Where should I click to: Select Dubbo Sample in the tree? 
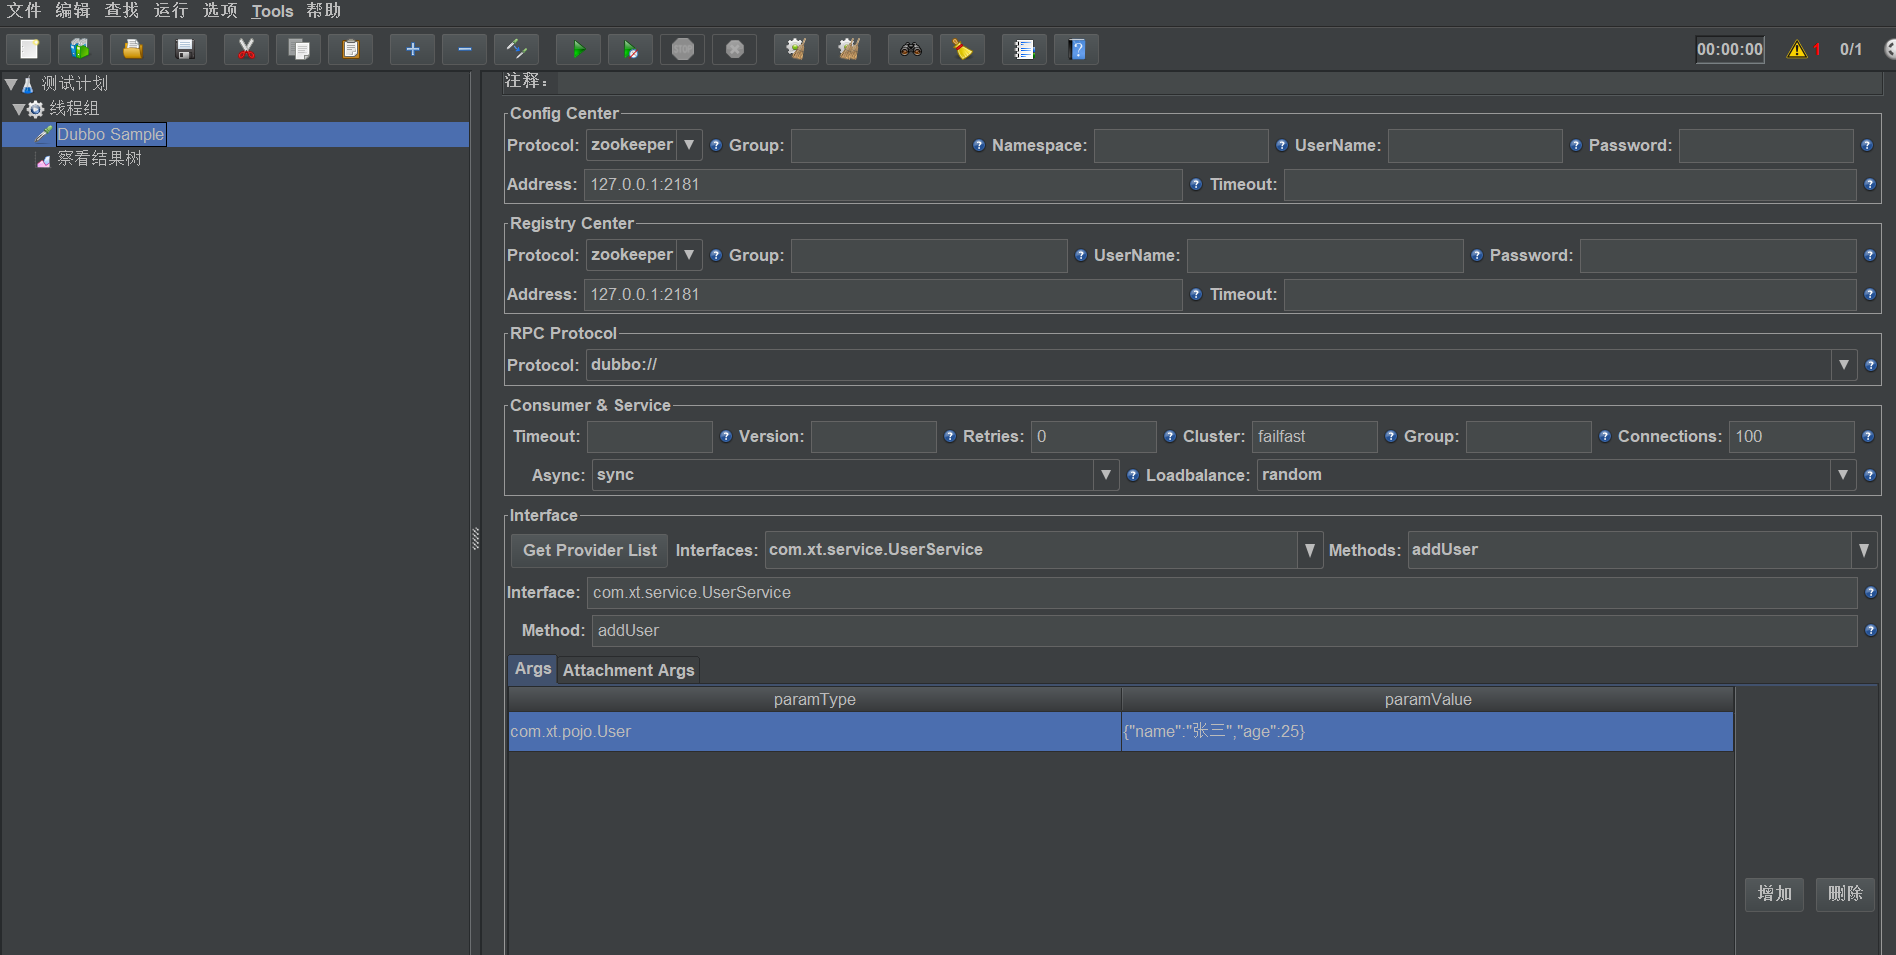(110, 134)
